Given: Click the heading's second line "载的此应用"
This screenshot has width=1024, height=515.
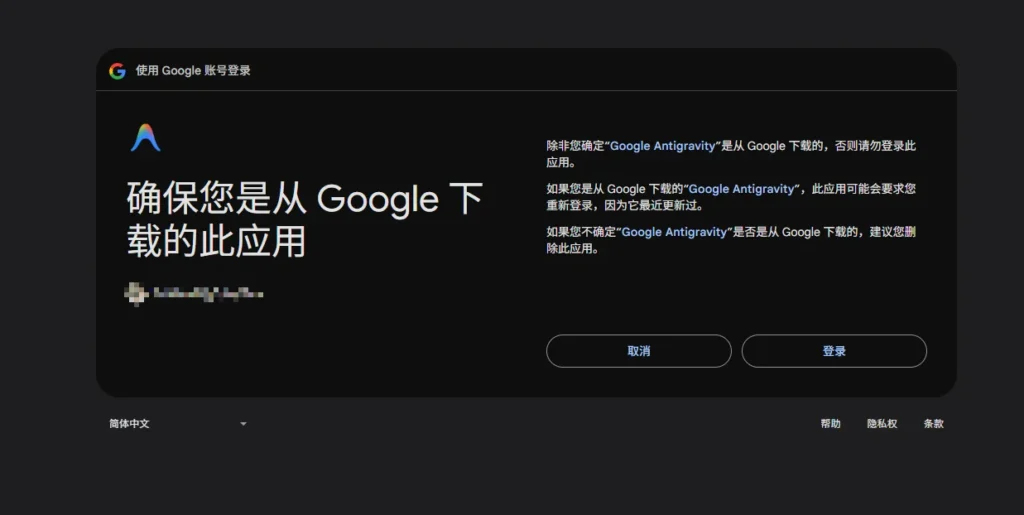Looking at the screenshot, I should [x=216, y=243].
